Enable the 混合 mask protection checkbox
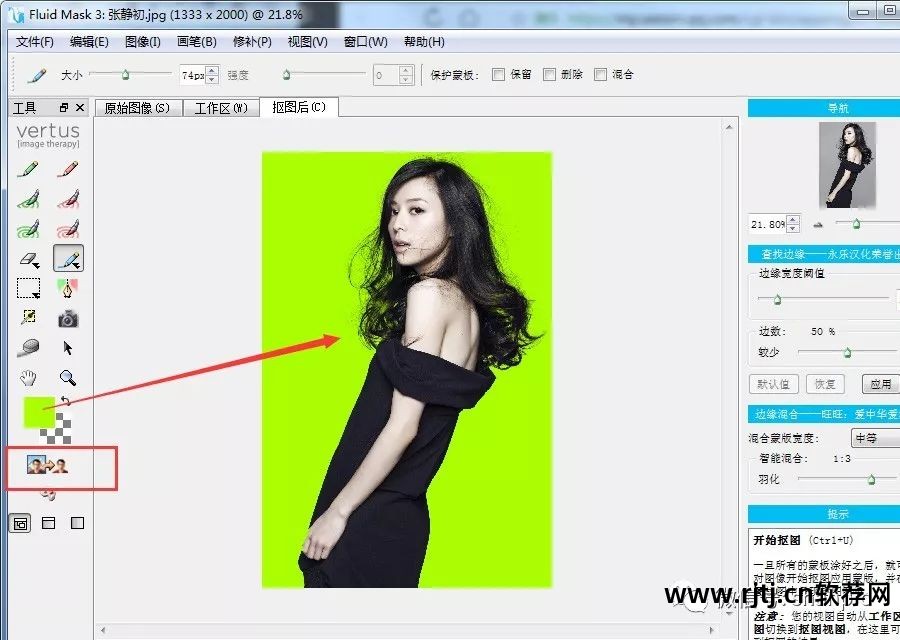The width and height of the screenshot is (900, 640). pyautogui.click(x=600, y=75)
